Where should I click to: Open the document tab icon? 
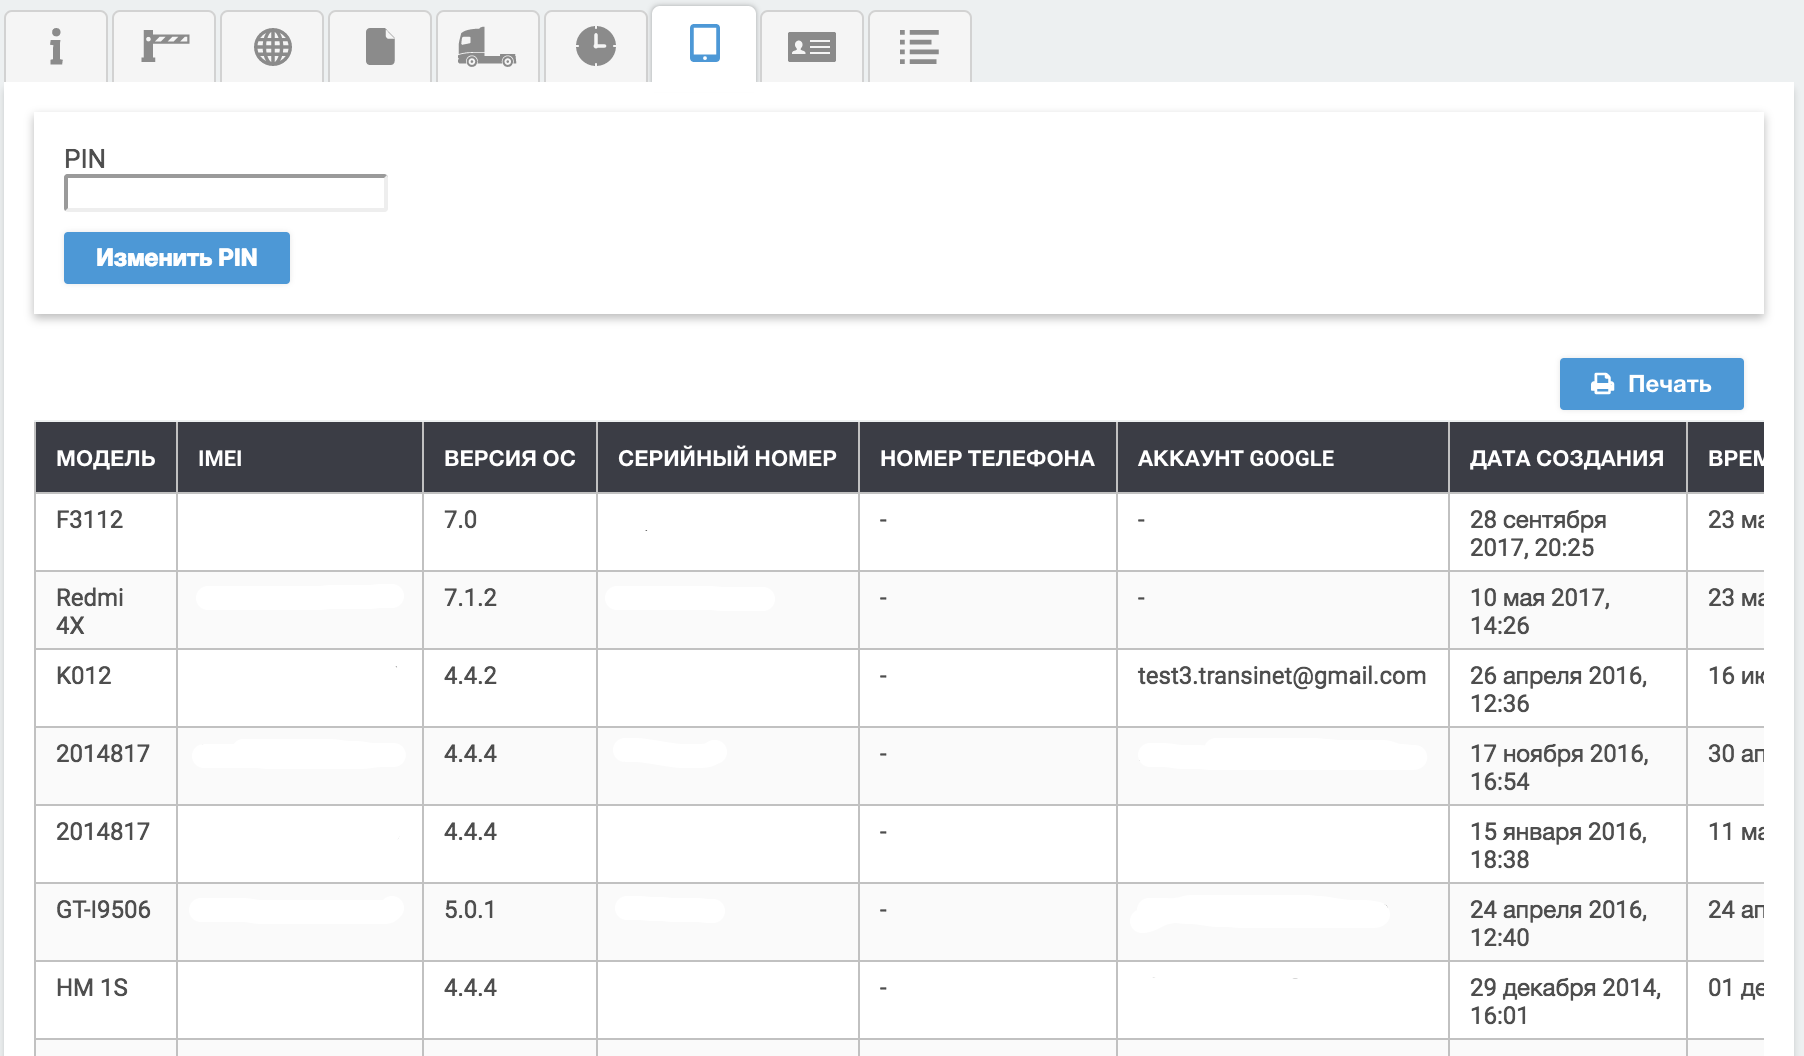click(x=380, y=47)
